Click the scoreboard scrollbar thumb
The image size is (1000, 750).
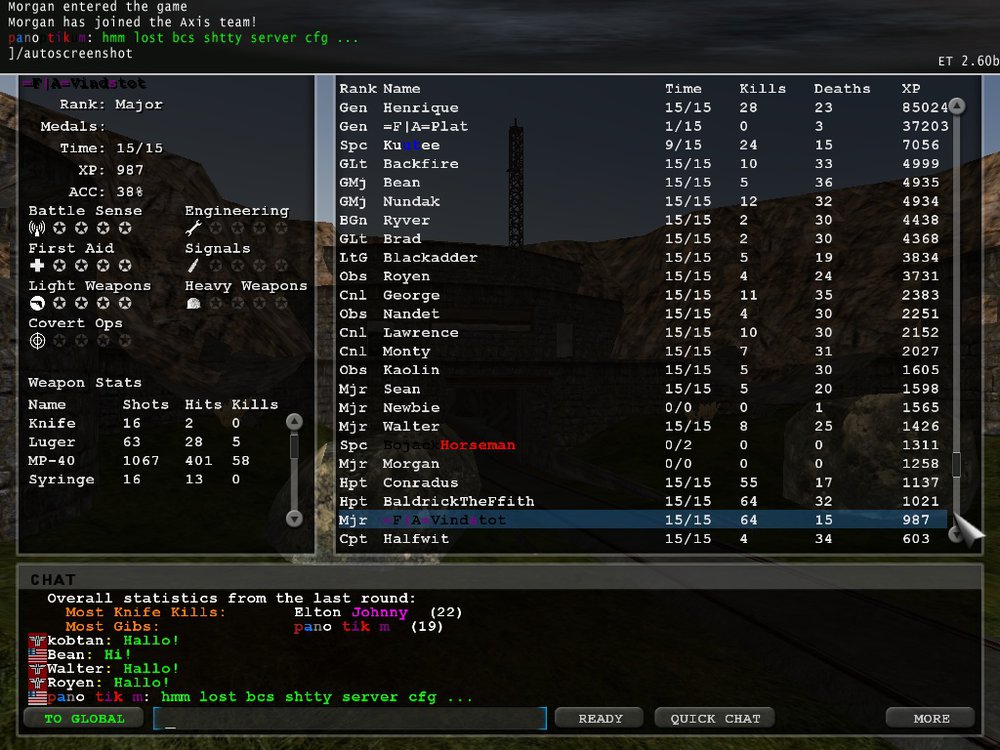(x=956, y=464)
